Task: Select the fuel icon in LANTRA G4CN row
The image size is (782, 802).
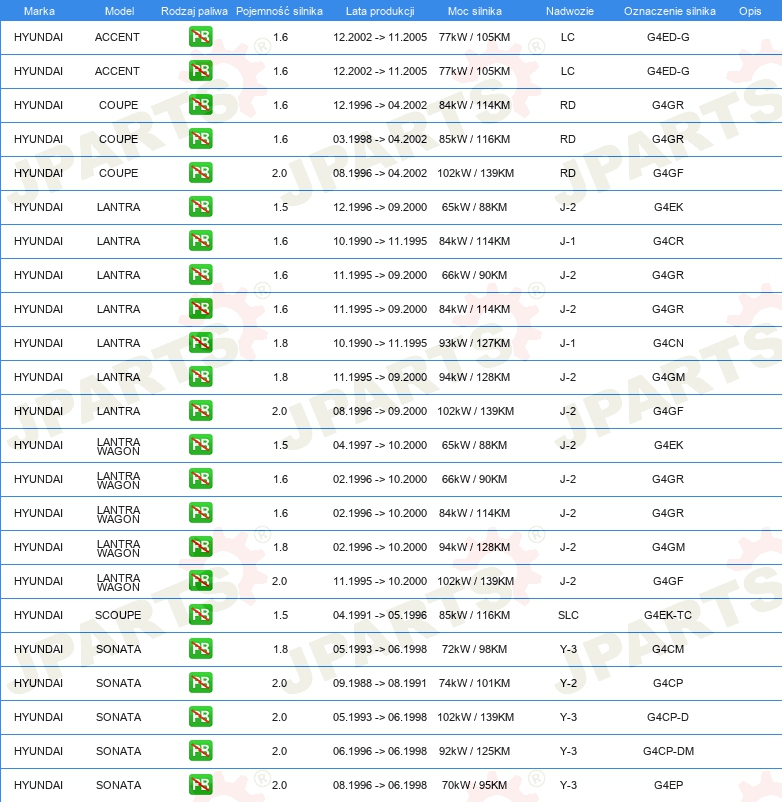Action: tap(200, 343)
